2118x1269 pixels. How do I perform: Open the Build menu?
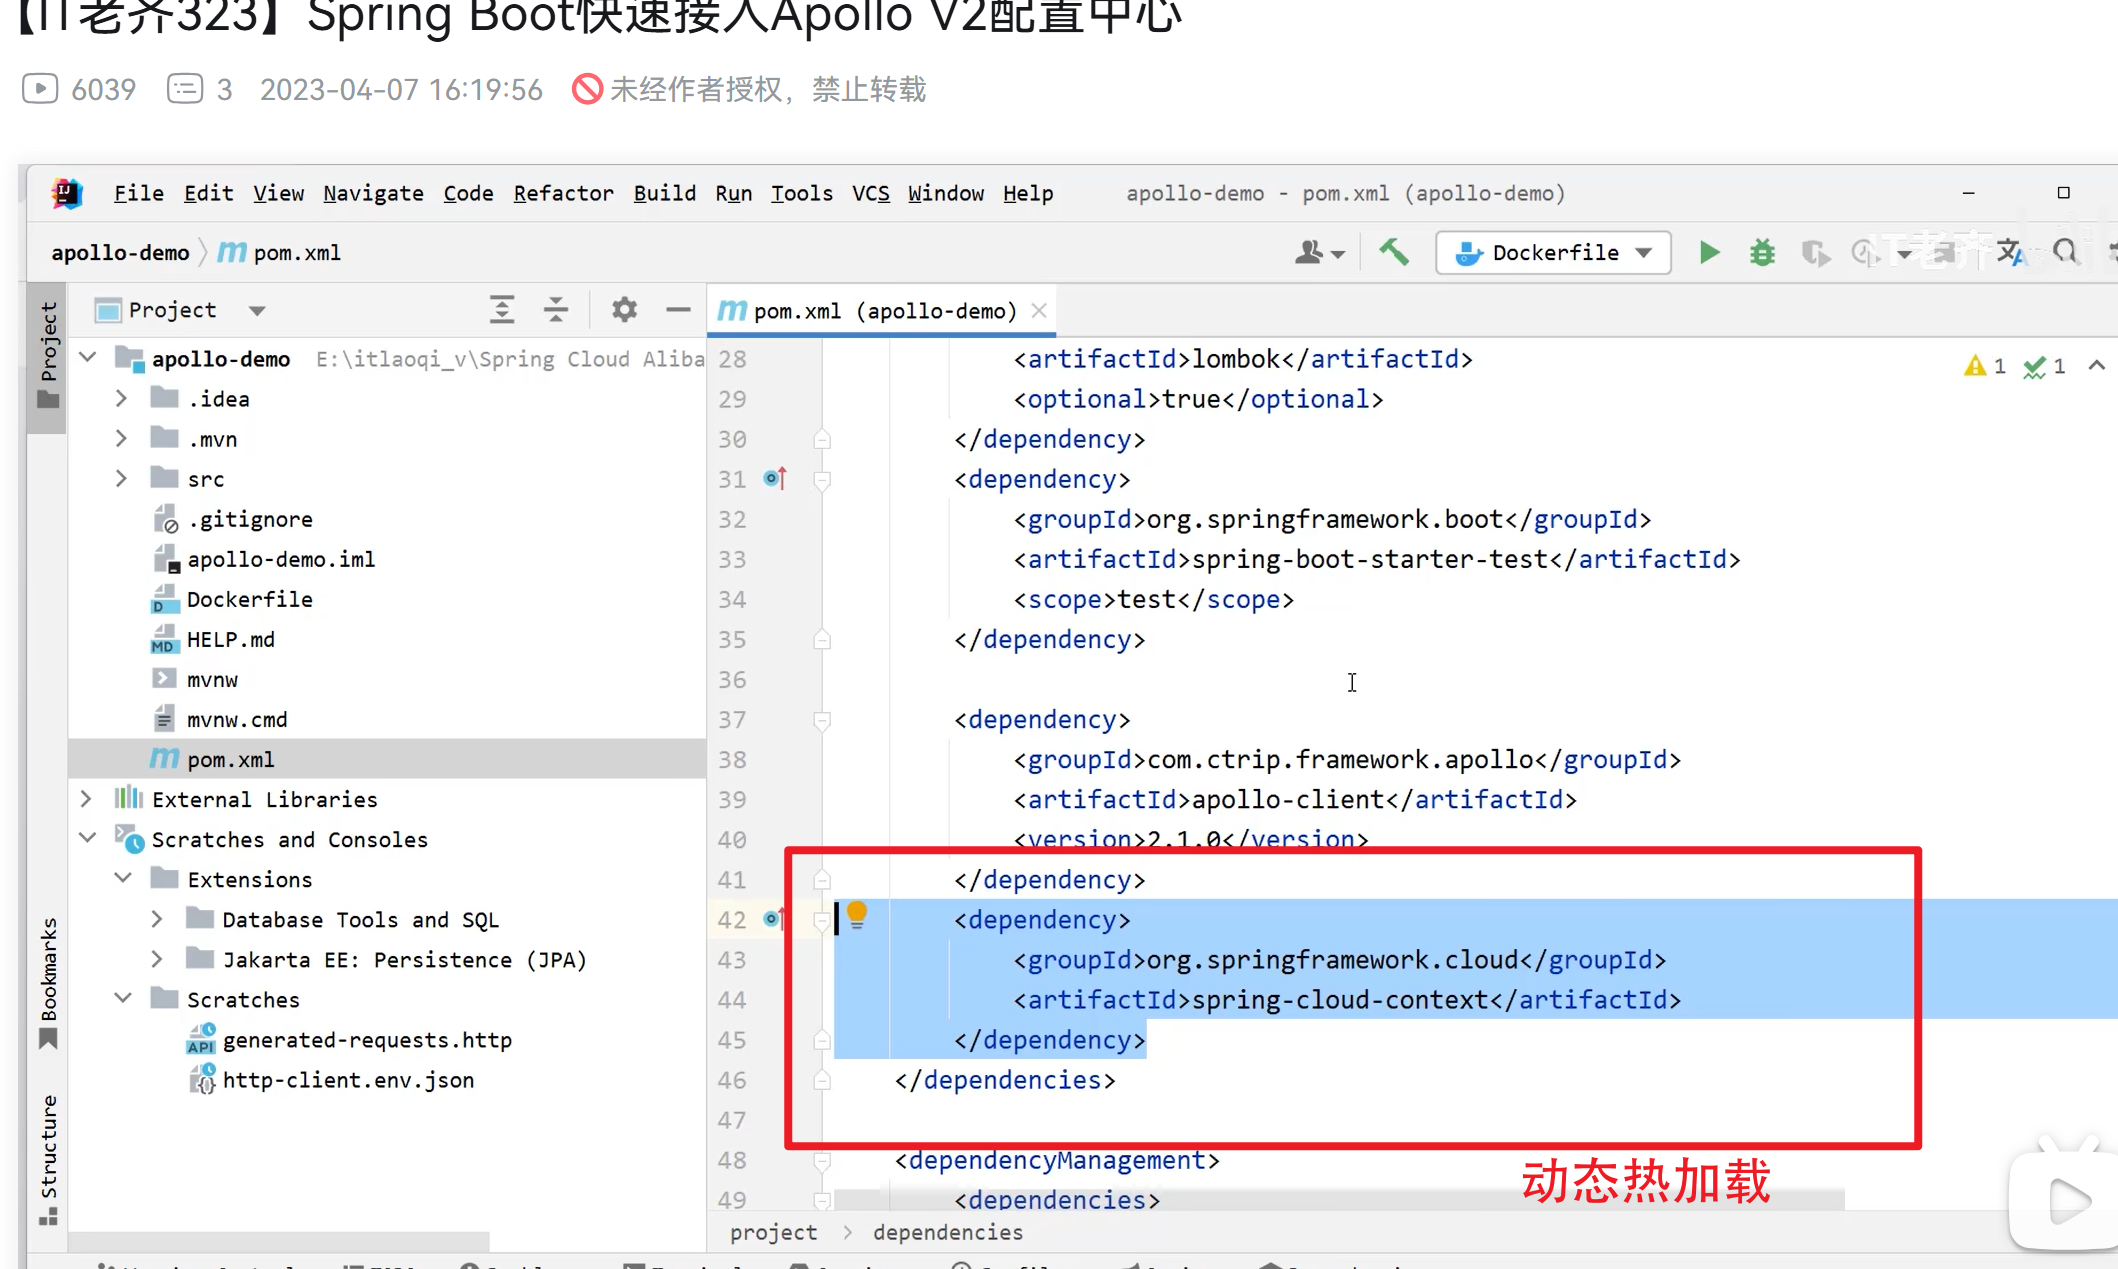pyautogui.click(x=664, y=193)
